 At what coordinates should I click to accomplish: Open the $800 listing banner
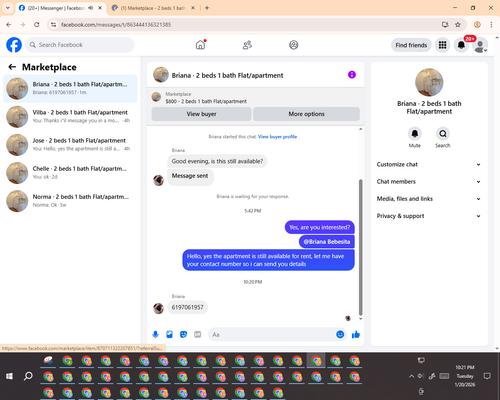tap(255, 98)
